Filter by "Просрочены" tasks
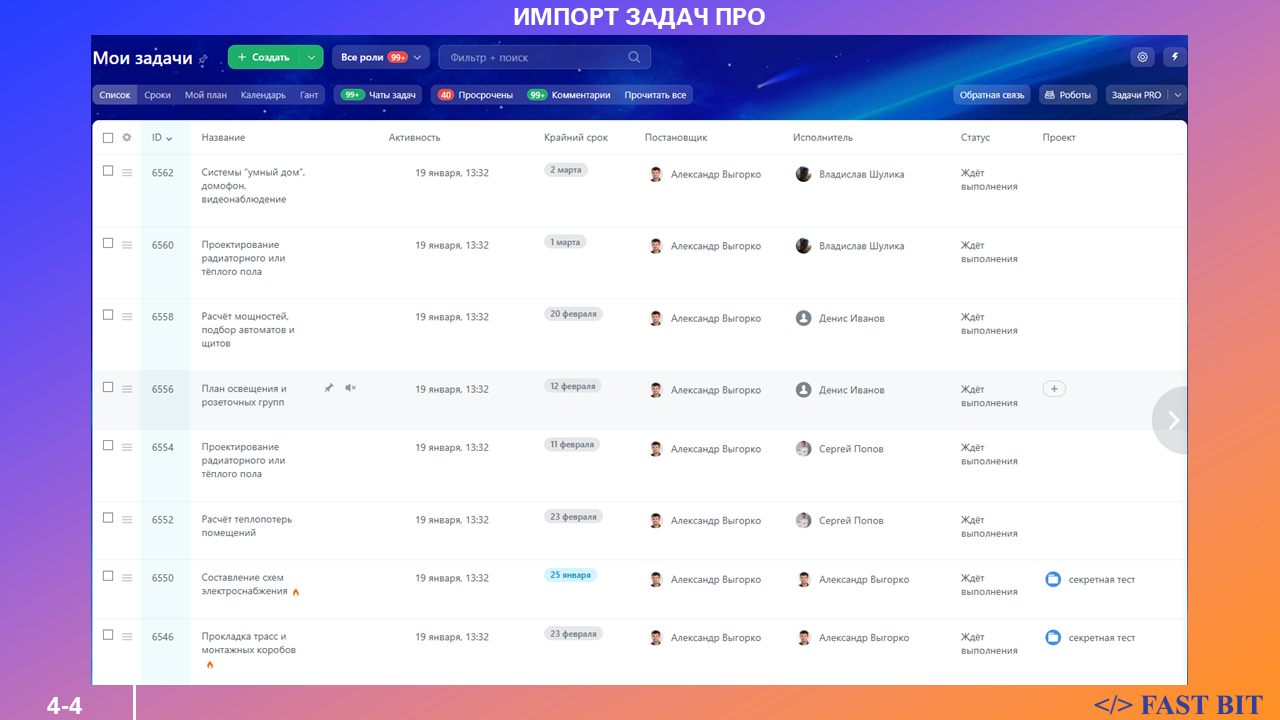 click(476, 95)
